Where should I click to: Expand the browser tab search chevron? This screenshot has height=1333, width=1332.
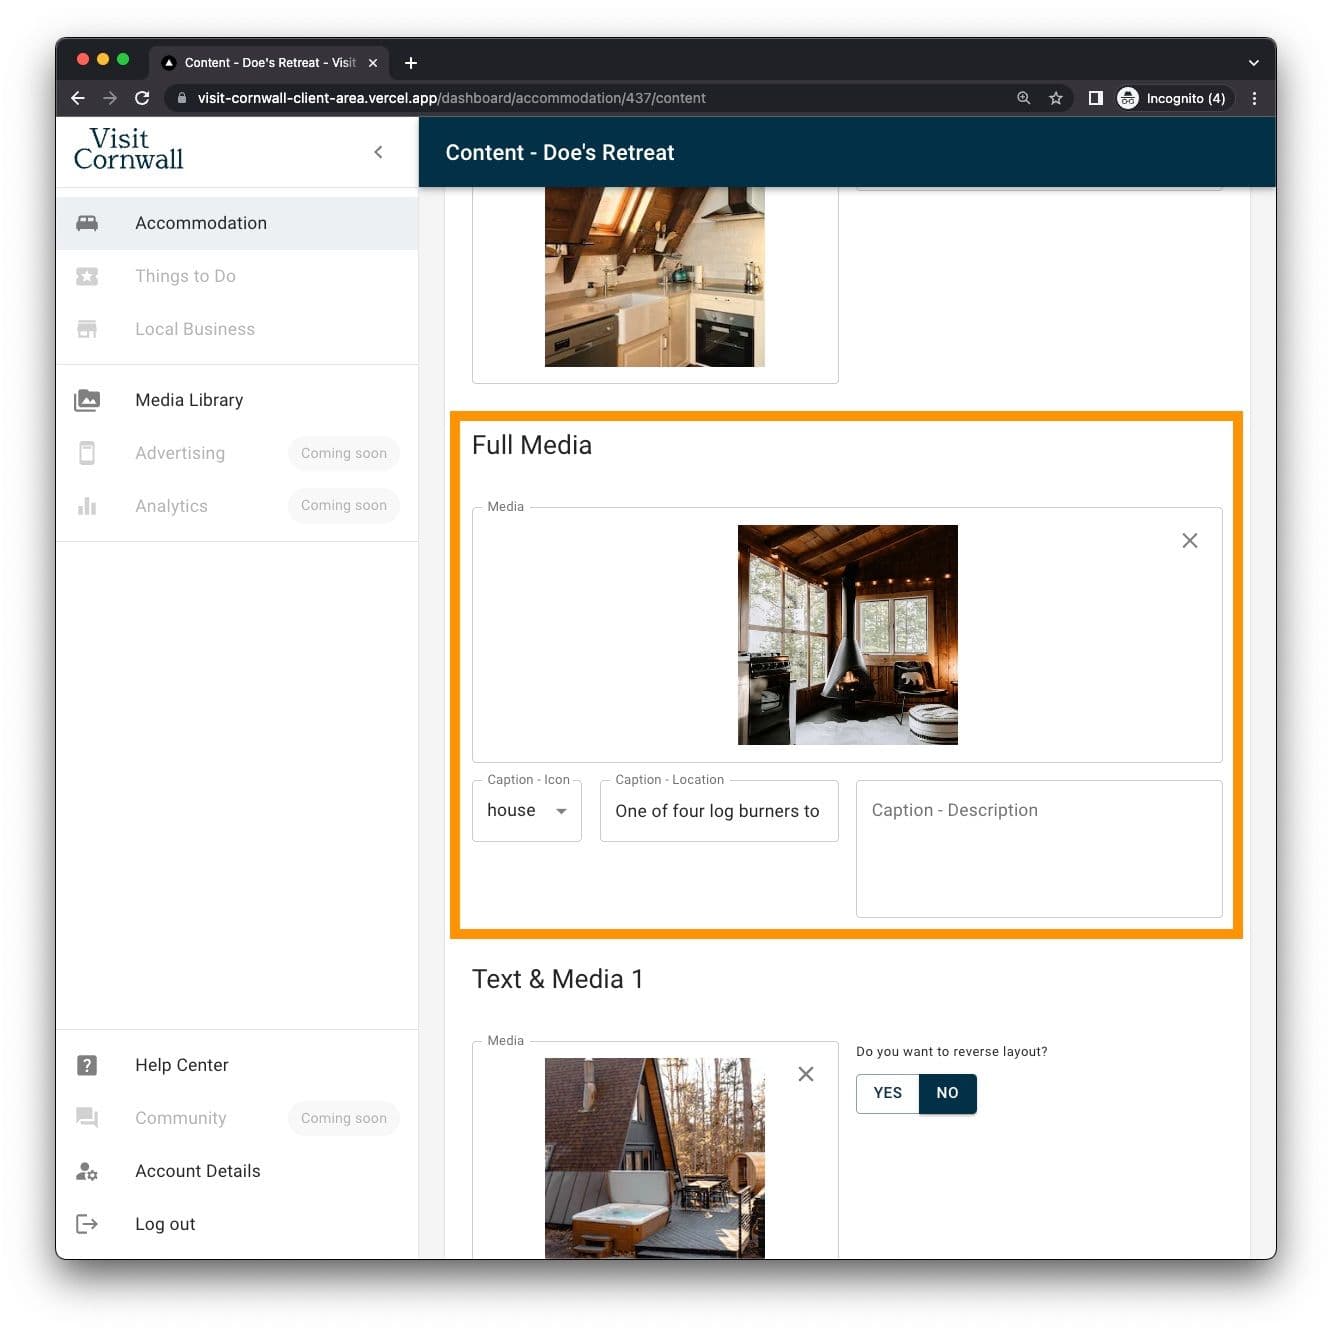coord(1253,63)
